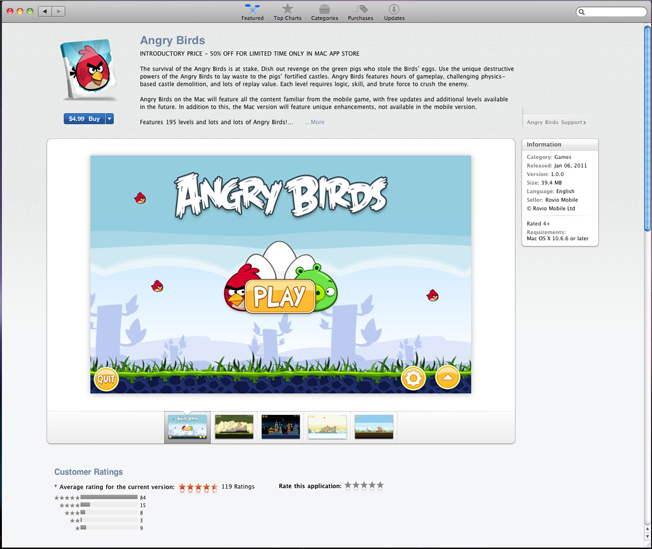Select the fourth pale screenshot thumbnail
This screenshot has height=549, width=652.
tap(327, 427)
